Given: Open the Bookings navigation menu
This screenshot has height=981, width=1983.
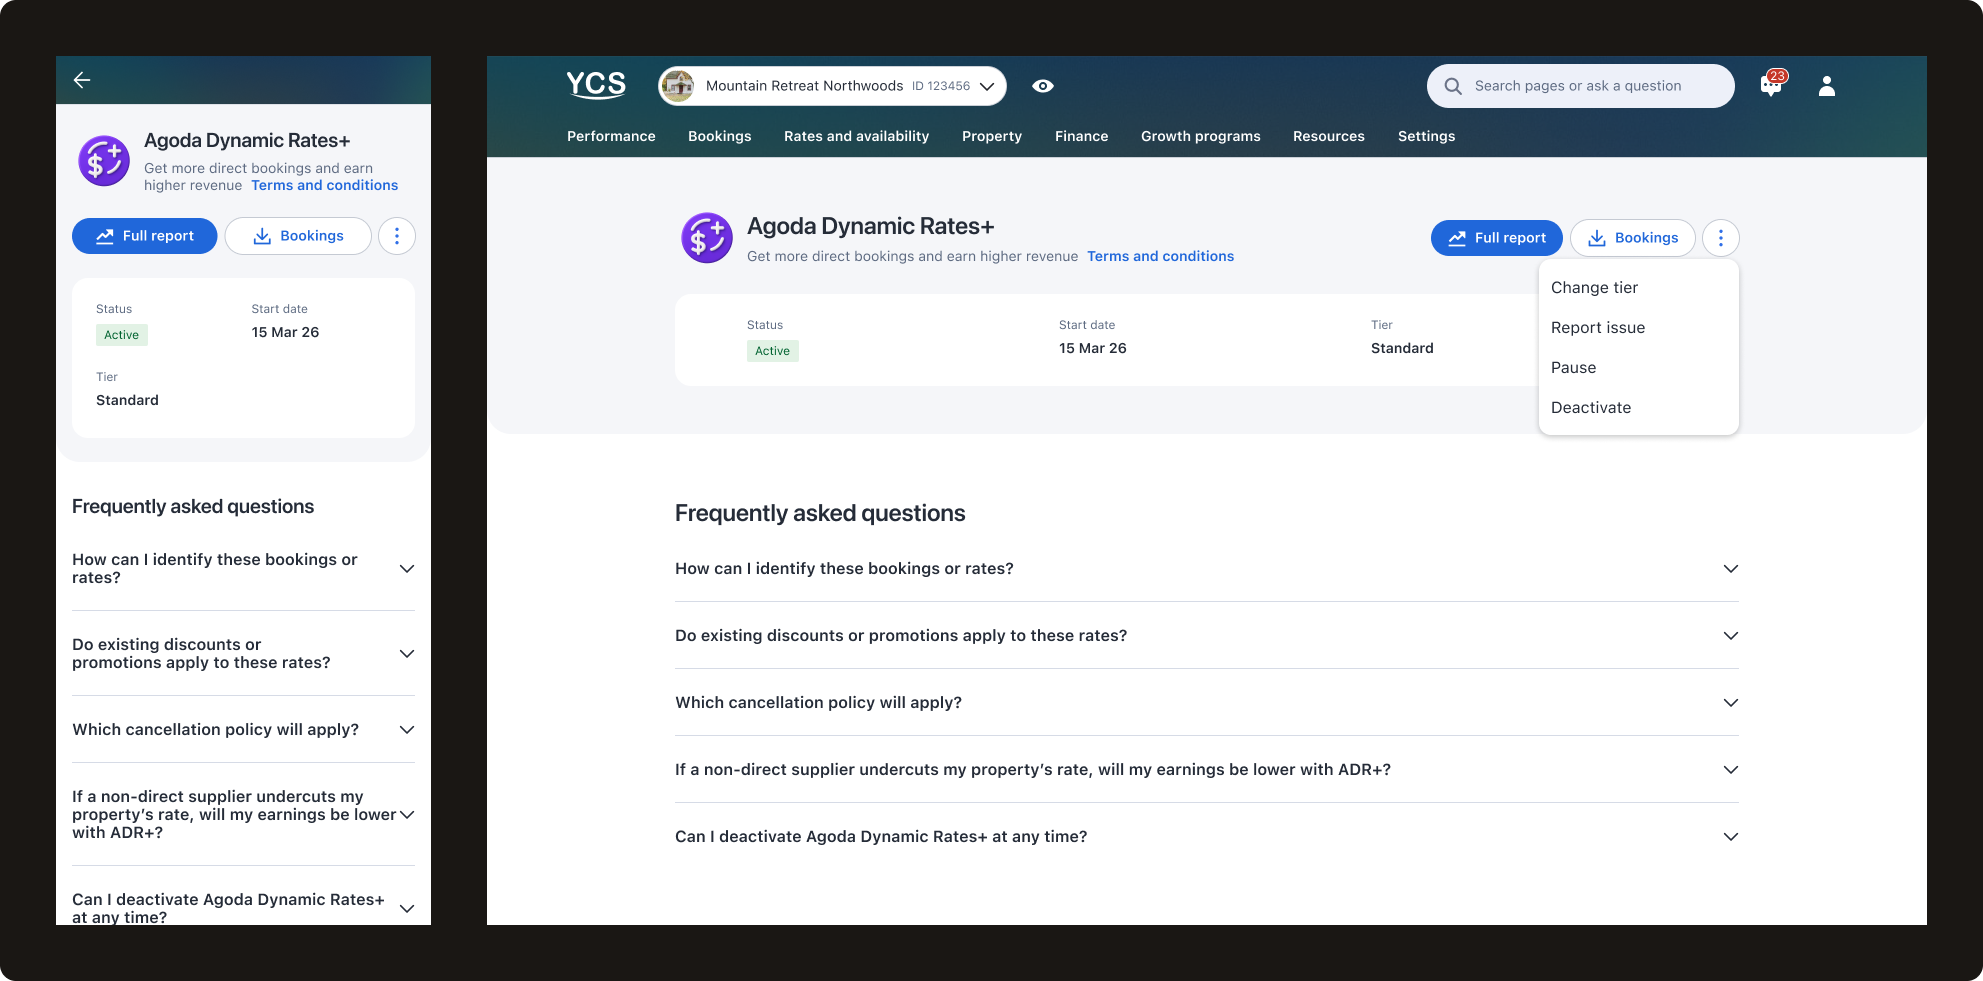Looking at the screenshot, I should coord(720,136).
